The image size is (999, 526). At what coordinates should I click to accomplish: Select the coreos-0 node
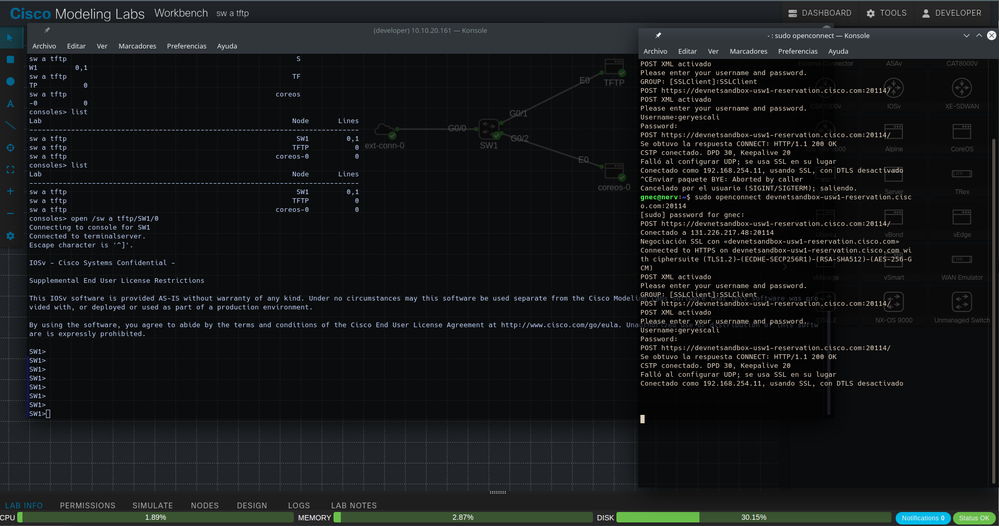point(614,172)
